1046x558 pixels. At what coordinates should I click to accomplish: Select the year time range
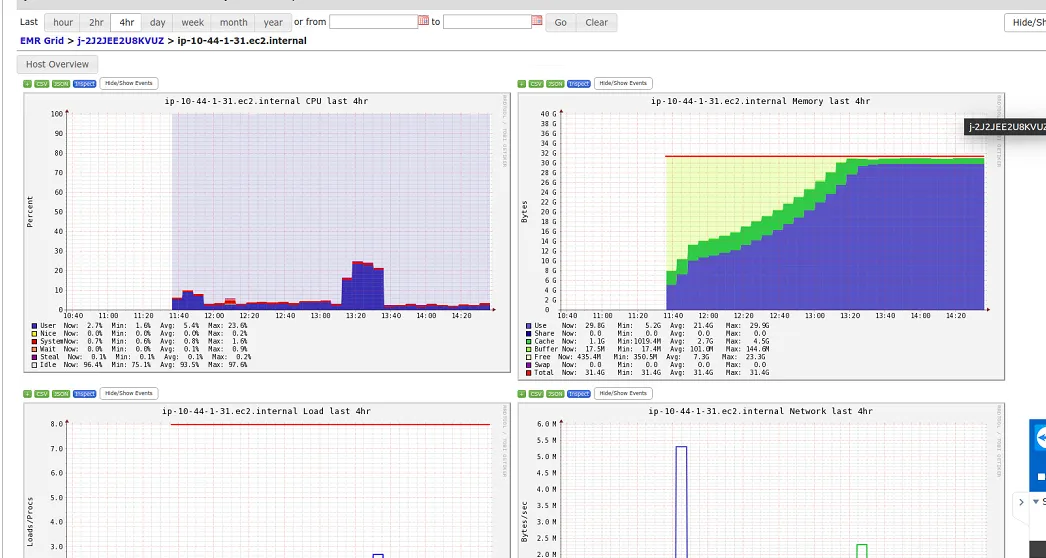click(273, 22)
